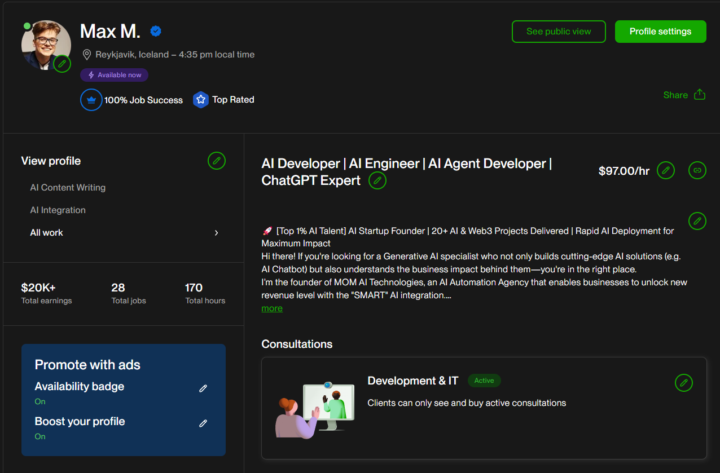Expand All work with chevron arrow
720x473 pixels.
[216, 233]
